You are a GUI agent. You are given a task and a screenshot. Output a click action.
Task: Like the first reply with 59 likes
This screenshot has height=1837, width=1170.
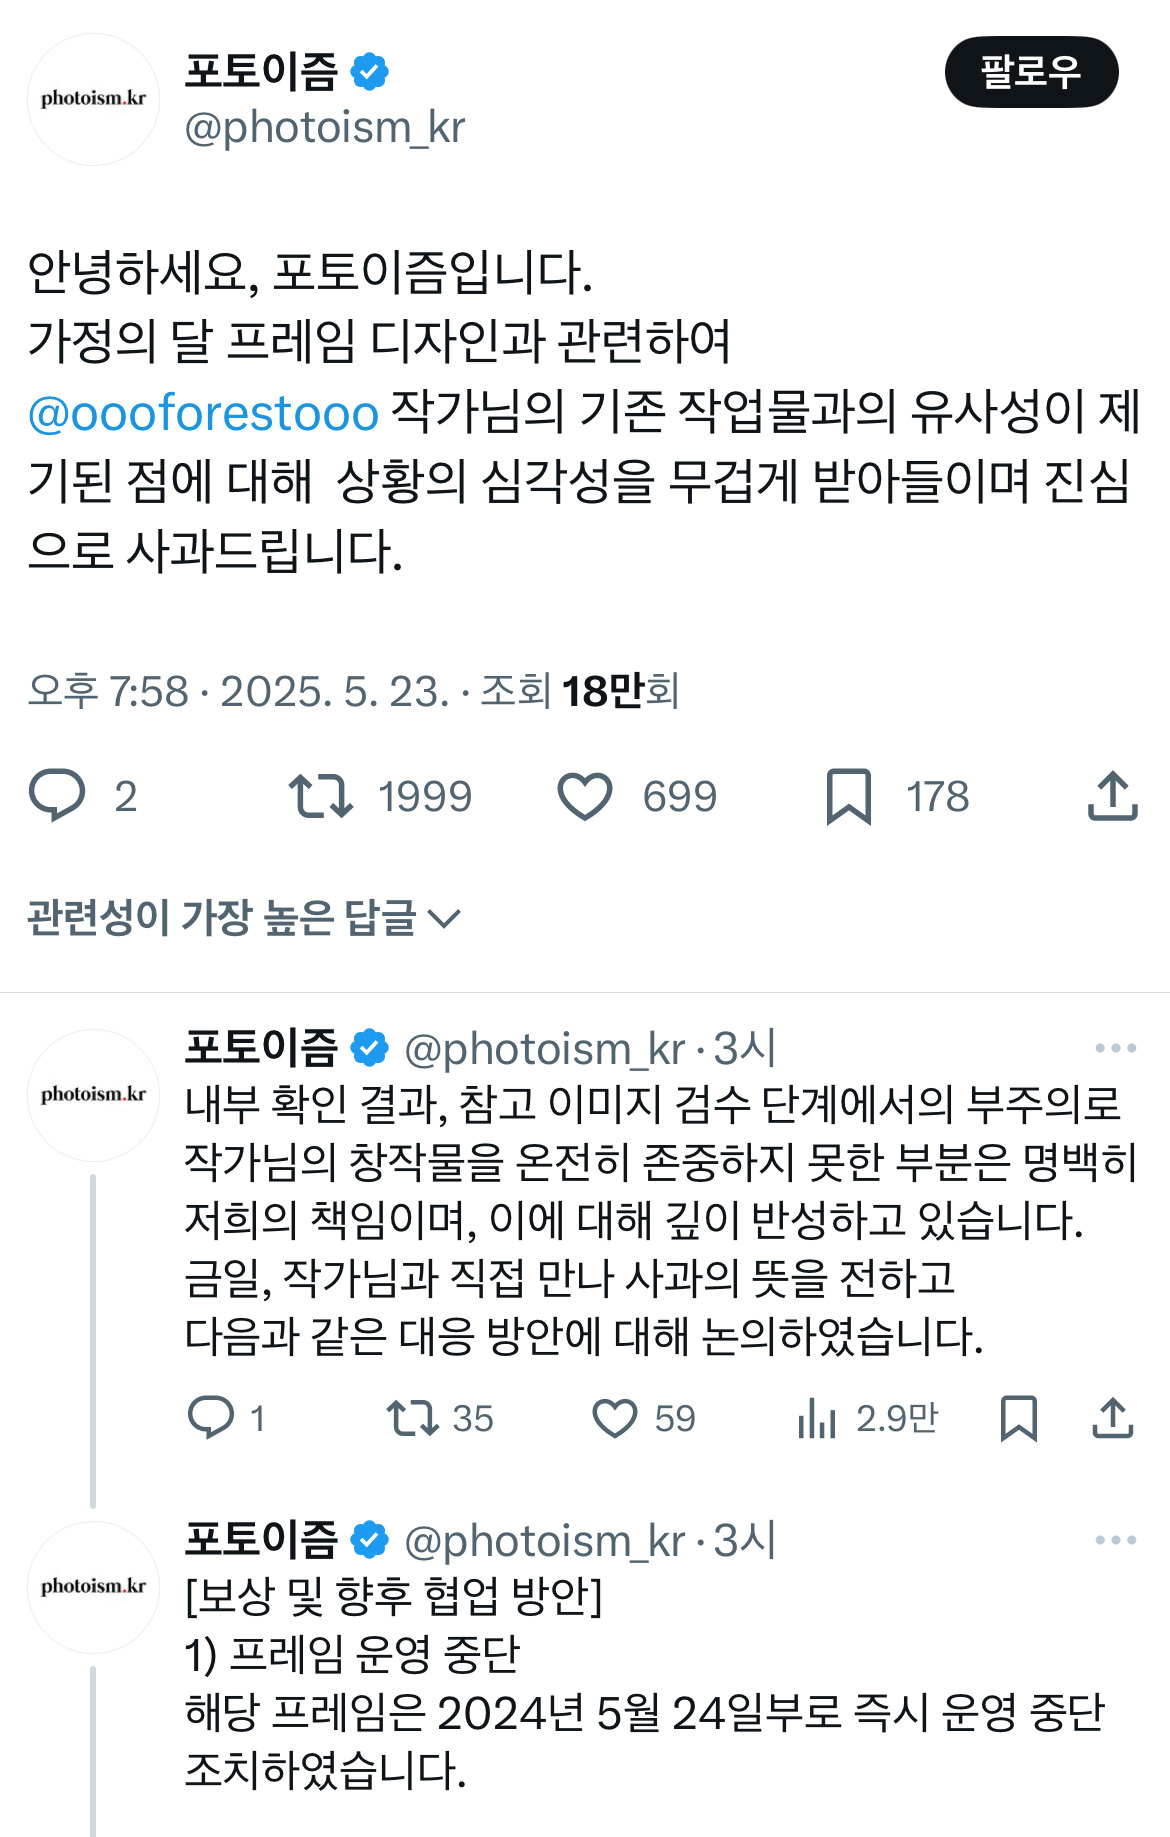[615, 1418]
